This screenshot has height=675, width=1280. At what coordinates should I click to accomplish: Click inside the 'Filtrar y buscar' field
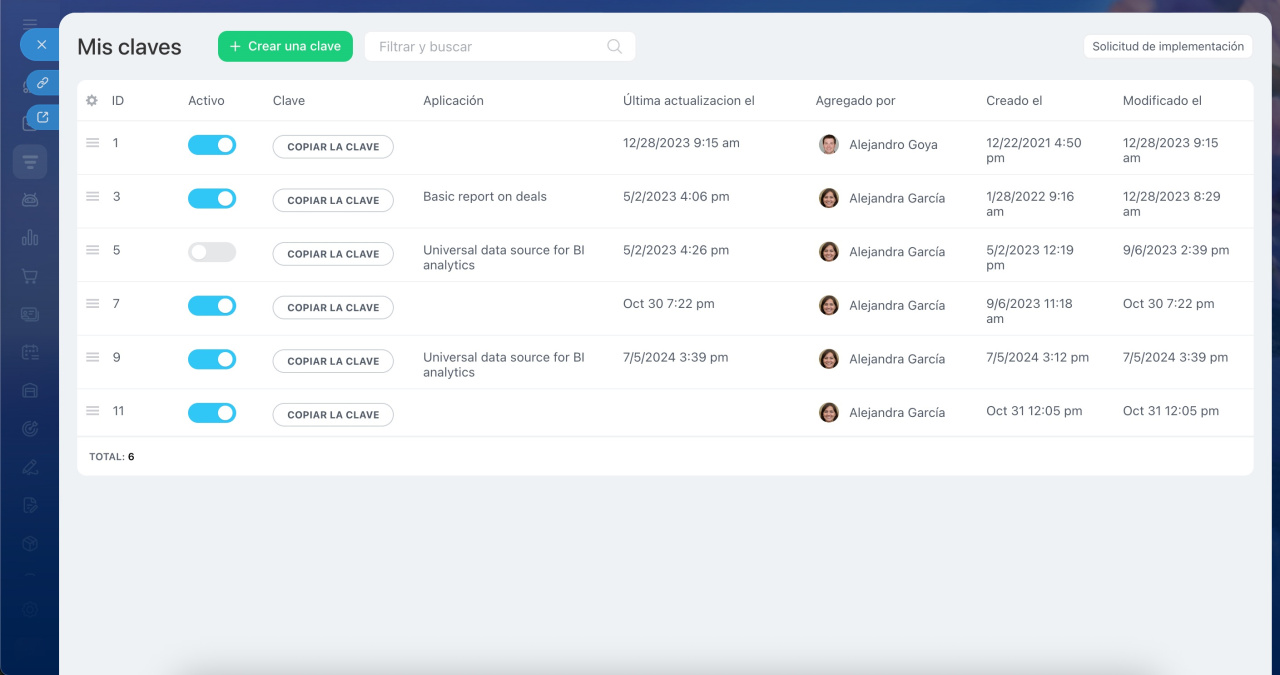[490, 46]
